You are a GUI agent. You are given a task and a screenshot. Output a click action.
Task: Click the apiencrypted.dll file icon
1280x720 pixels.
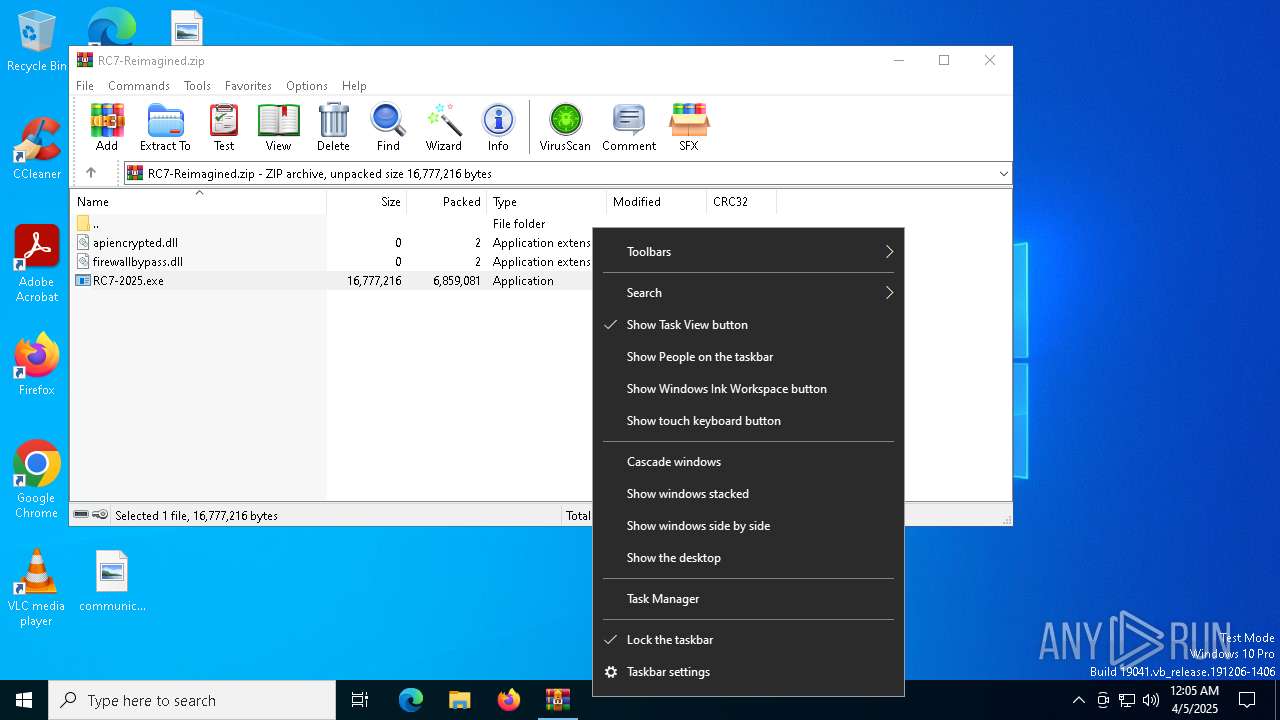click(x=83, y=243)
